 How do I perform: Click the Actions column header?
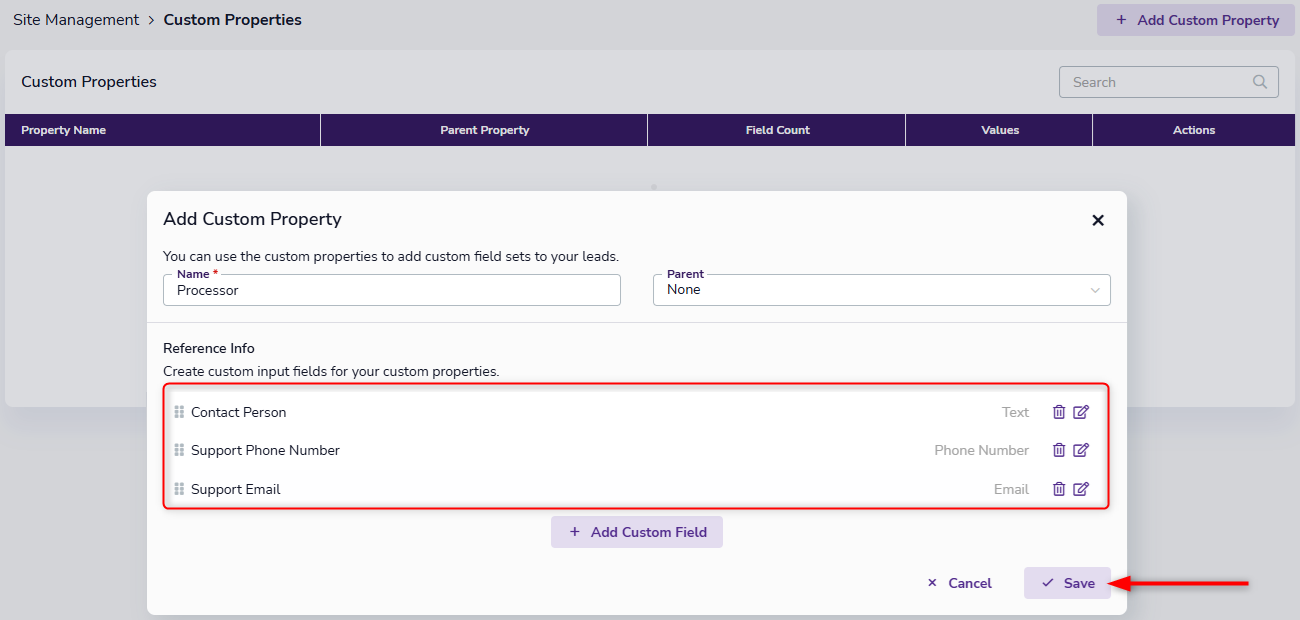(x=1194, y=130)
